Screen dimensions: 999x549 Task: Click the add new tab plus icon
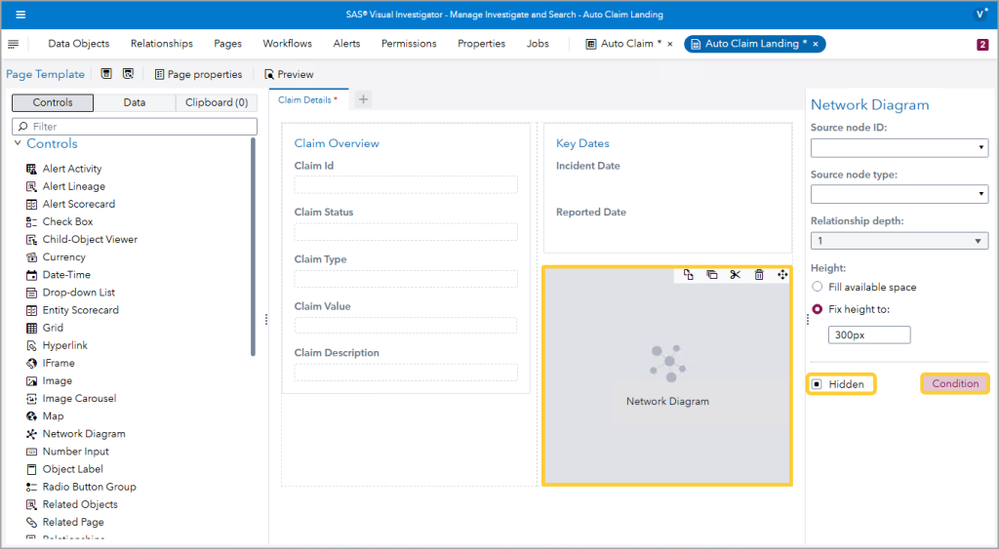click(x=363, y=99)
